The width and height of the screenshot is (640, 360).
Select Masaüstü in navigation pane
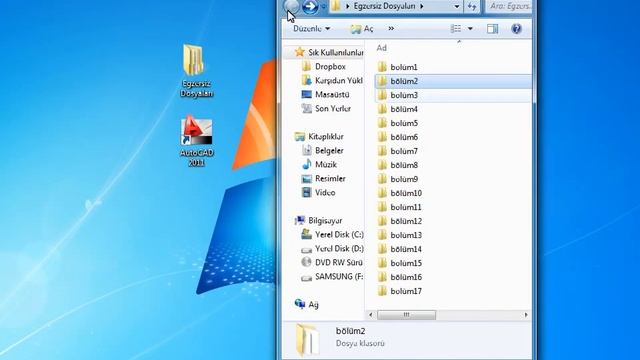tap(325, 94)
